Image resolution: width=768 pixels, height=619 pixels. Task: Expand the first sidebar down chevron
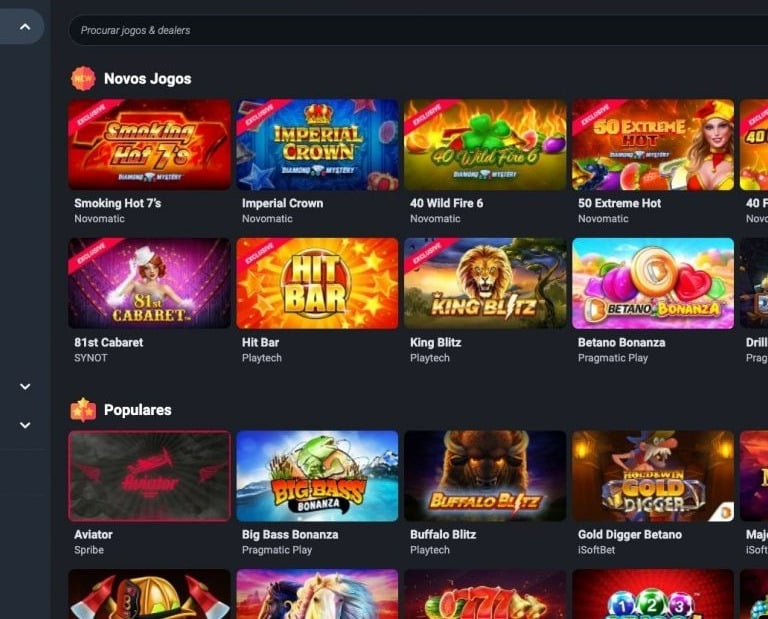point(25,387)
